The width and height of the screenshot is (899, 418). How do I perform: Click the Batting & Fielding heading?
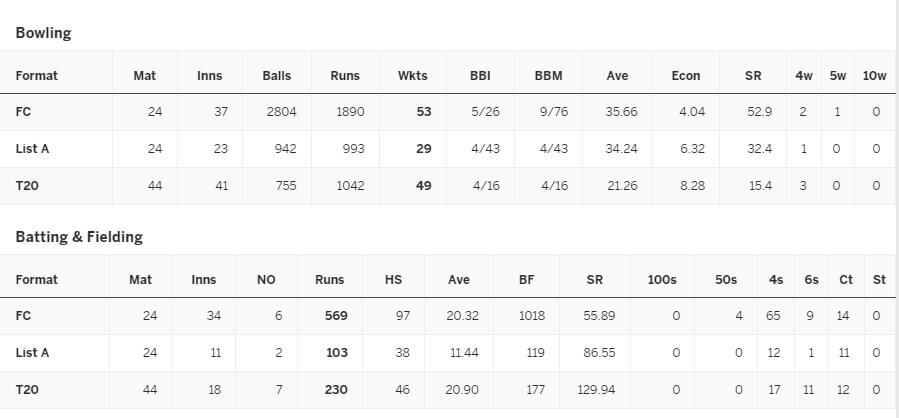pos(79,237)
